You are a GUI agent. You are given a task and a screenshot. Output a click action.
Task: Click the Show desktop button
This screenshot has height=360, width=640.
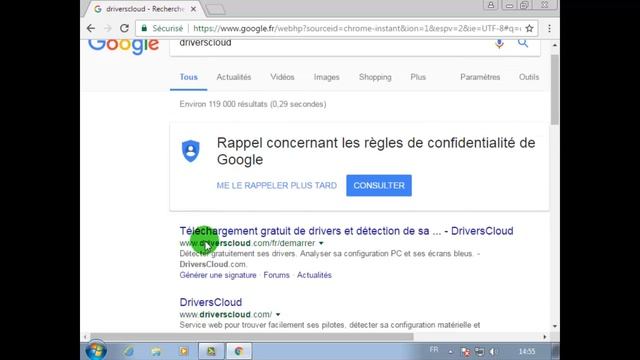(x=556, y=351)
